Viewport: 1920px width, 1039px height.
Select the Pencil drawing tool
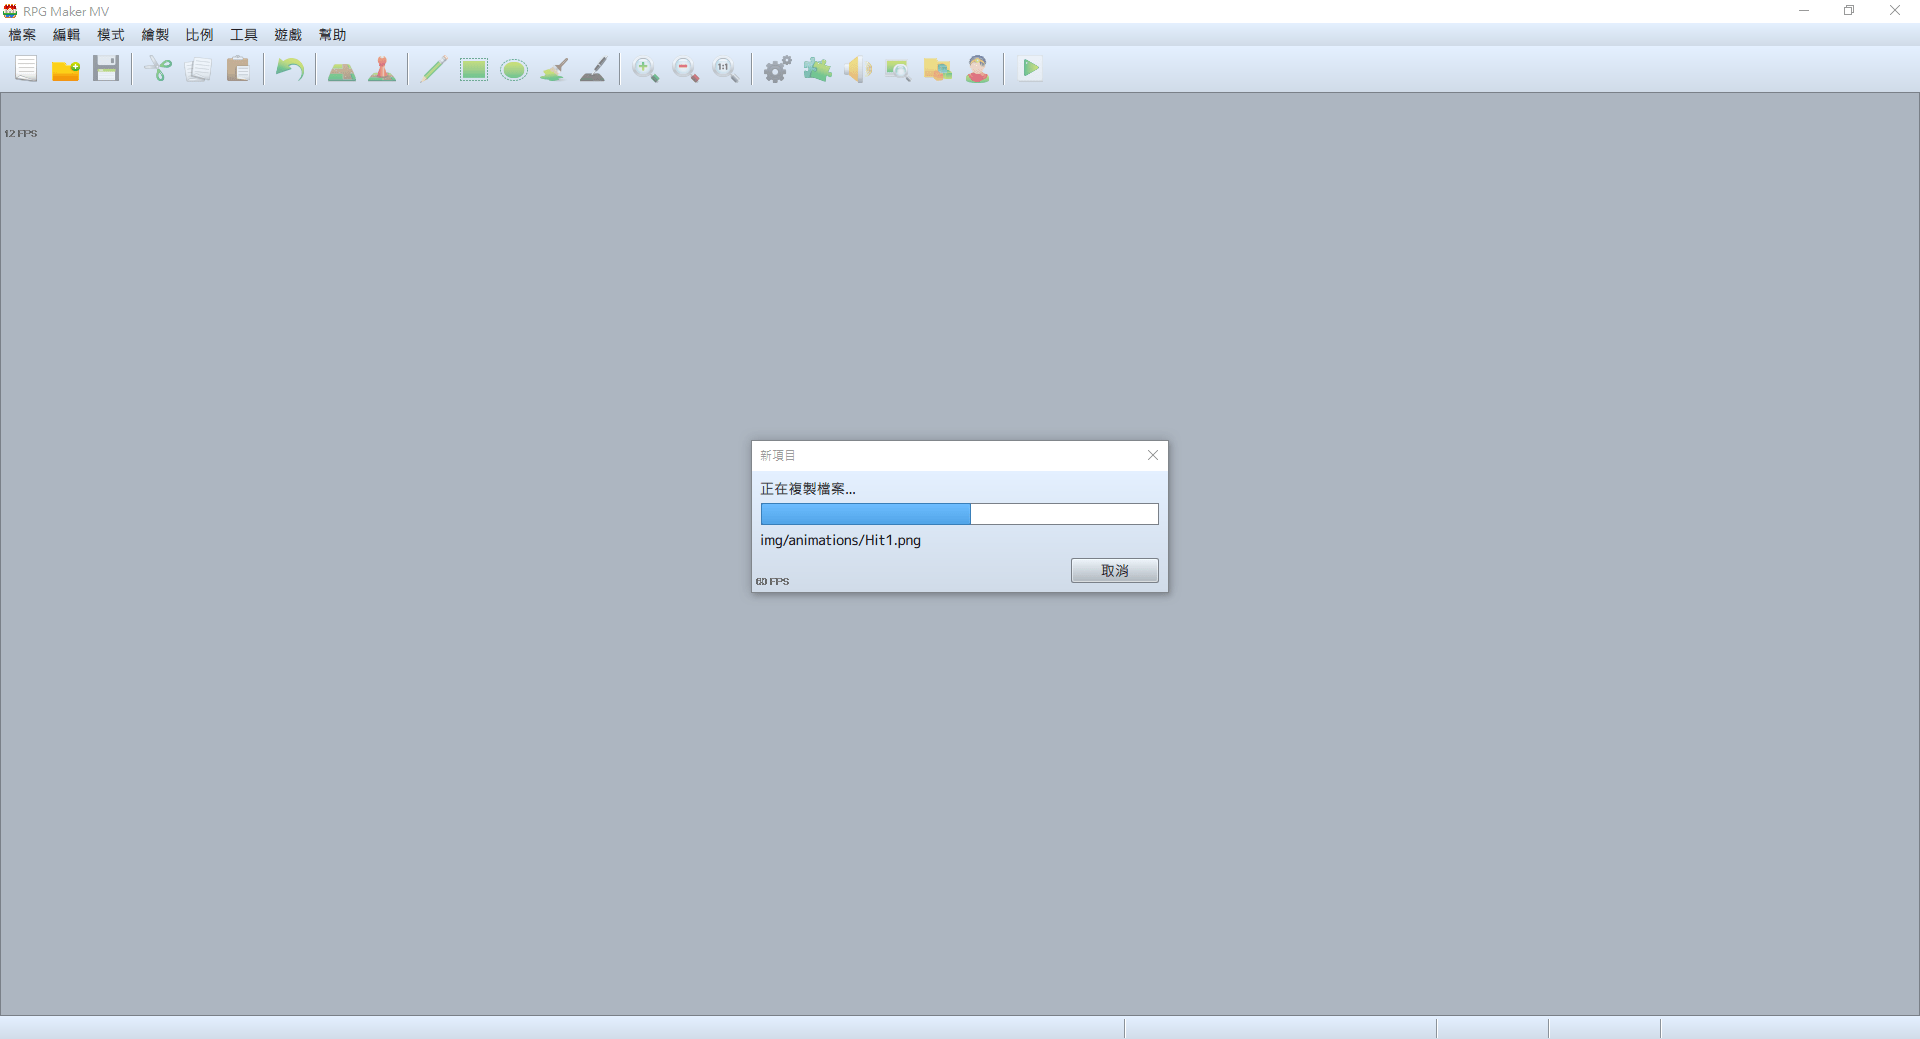click(x=434, y=69)
